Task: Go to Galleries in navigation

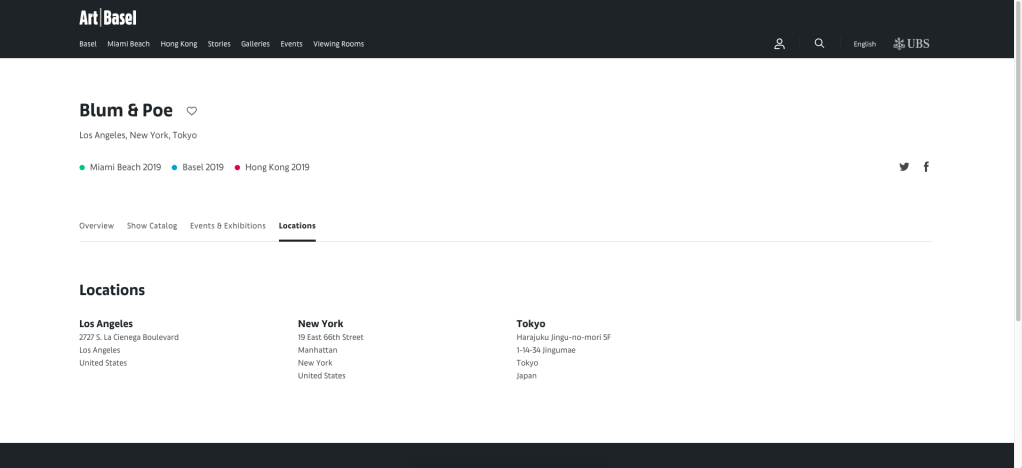Action: click(255, 44)
